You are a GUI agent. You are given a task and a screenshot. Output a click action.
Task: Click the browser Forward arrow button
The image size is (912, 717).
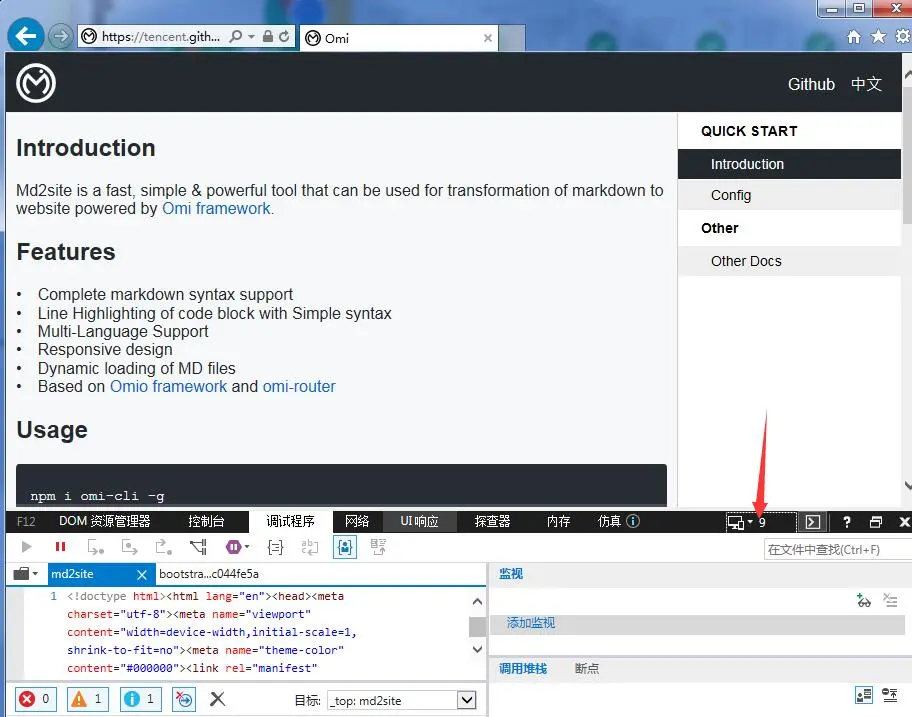tap(60, 37)
